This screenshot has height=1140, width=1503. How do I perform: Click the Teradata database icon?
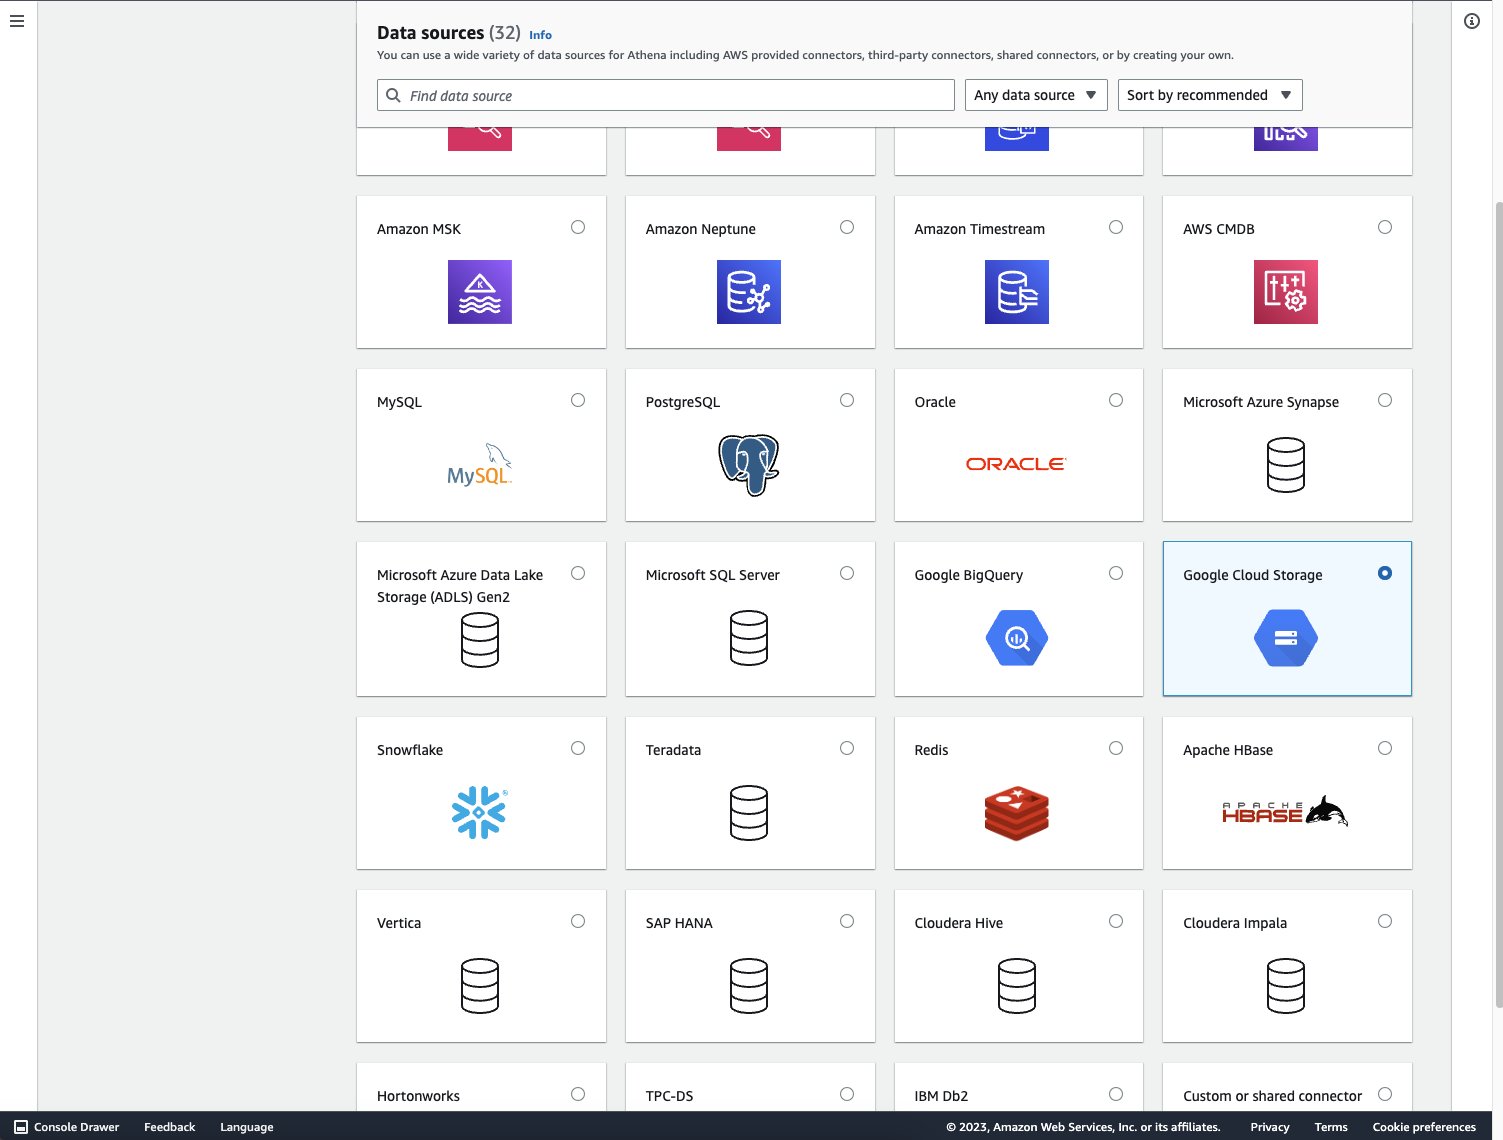pos(749,813)
